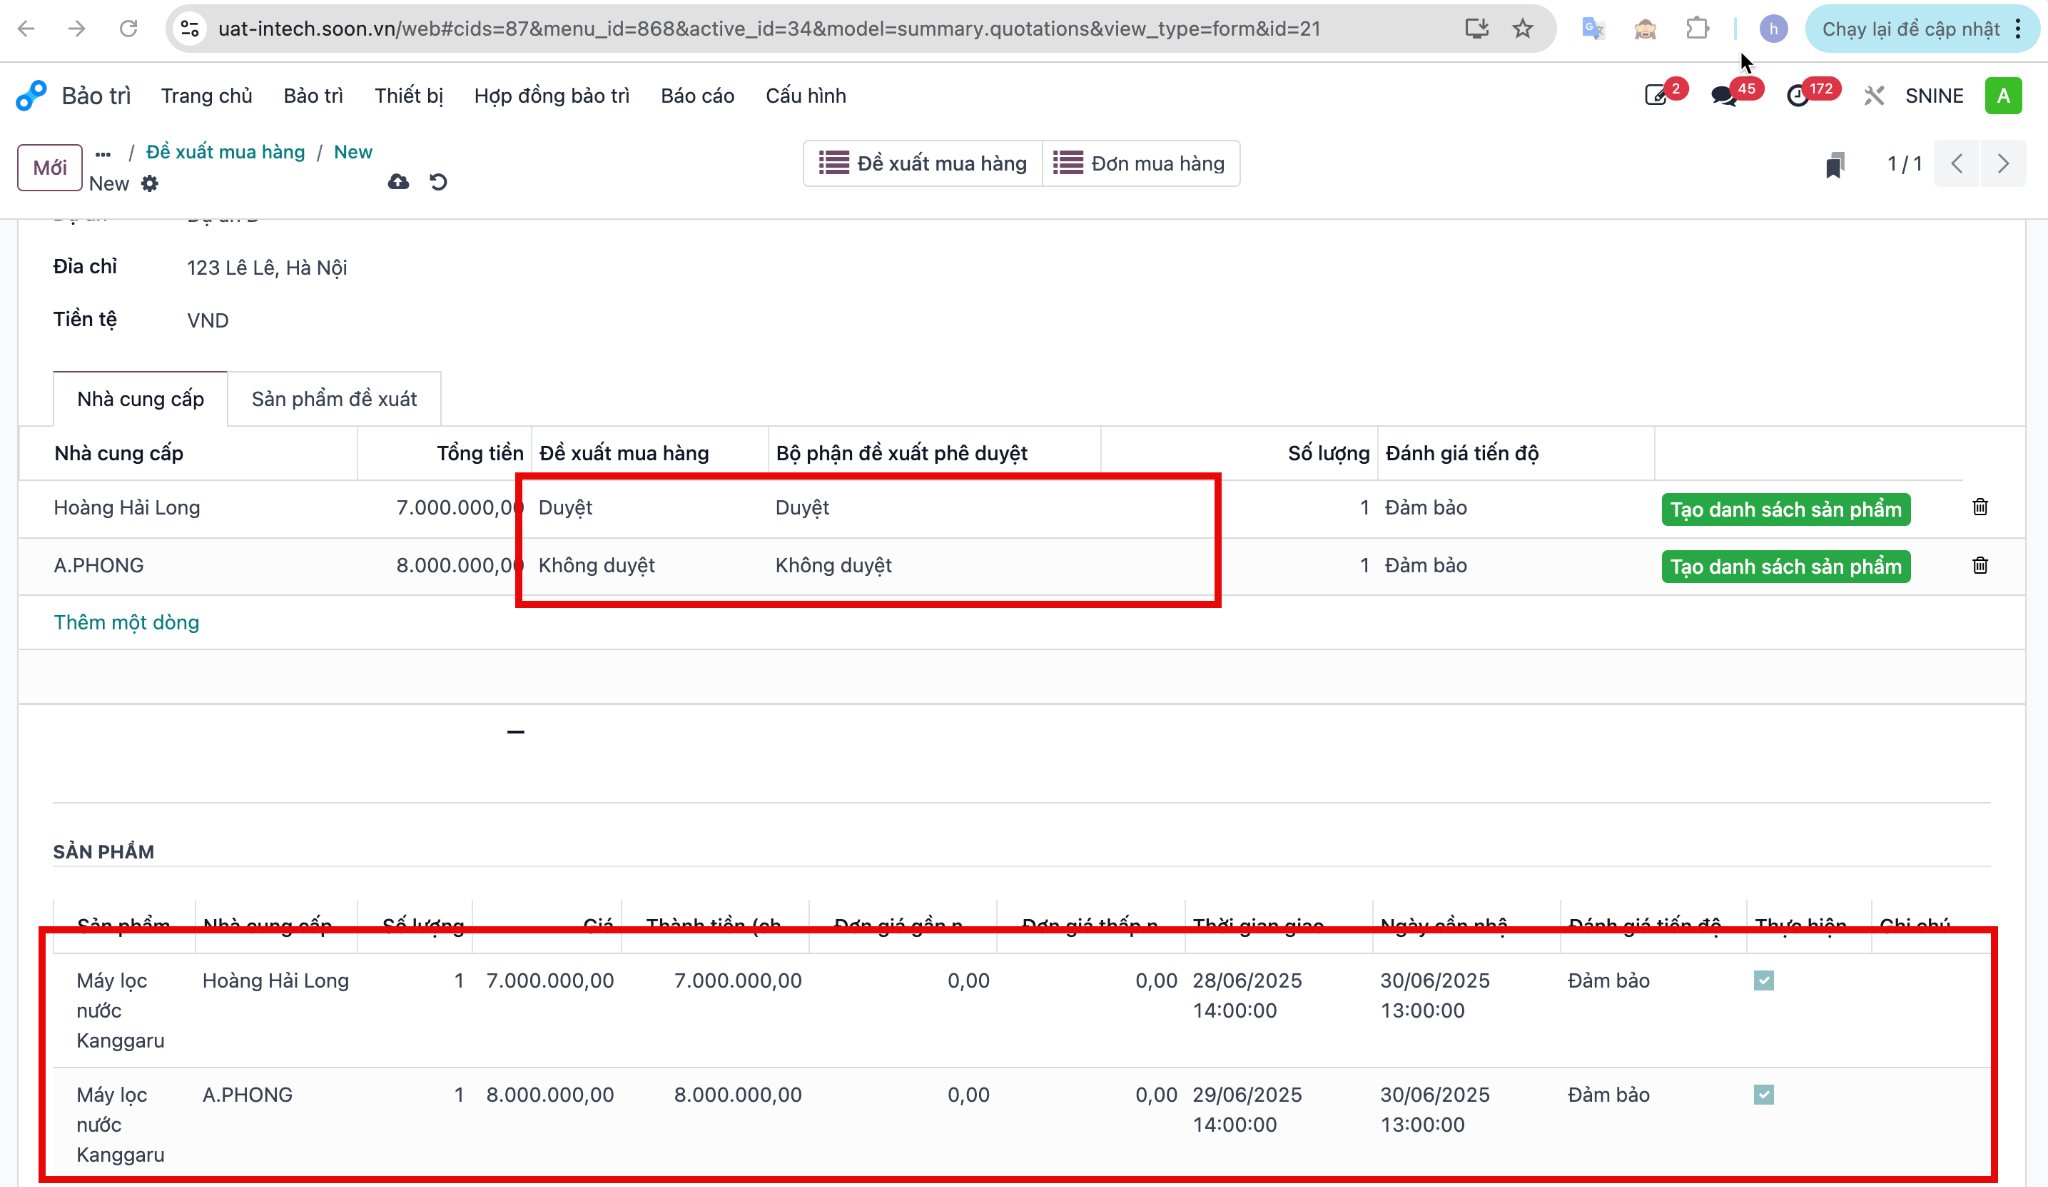
Task: Go to the previous record arrow
Action: 1957,164
